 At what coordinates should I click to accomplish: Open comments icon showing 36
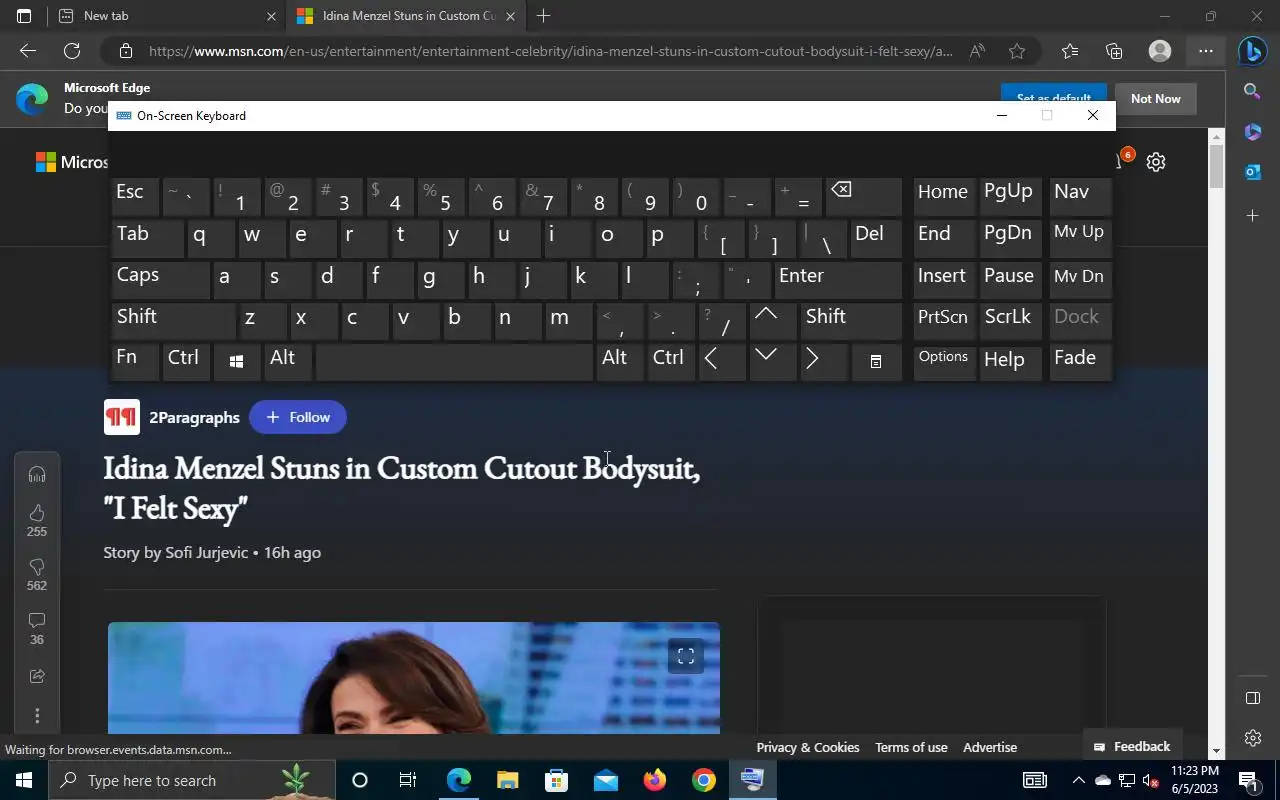coord(37,621)
